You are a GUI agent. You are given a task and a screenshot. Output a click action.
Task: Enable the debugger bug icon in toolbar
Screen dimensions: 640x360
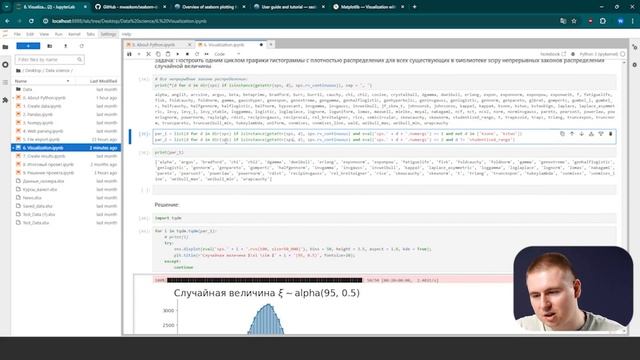point(573,54)
